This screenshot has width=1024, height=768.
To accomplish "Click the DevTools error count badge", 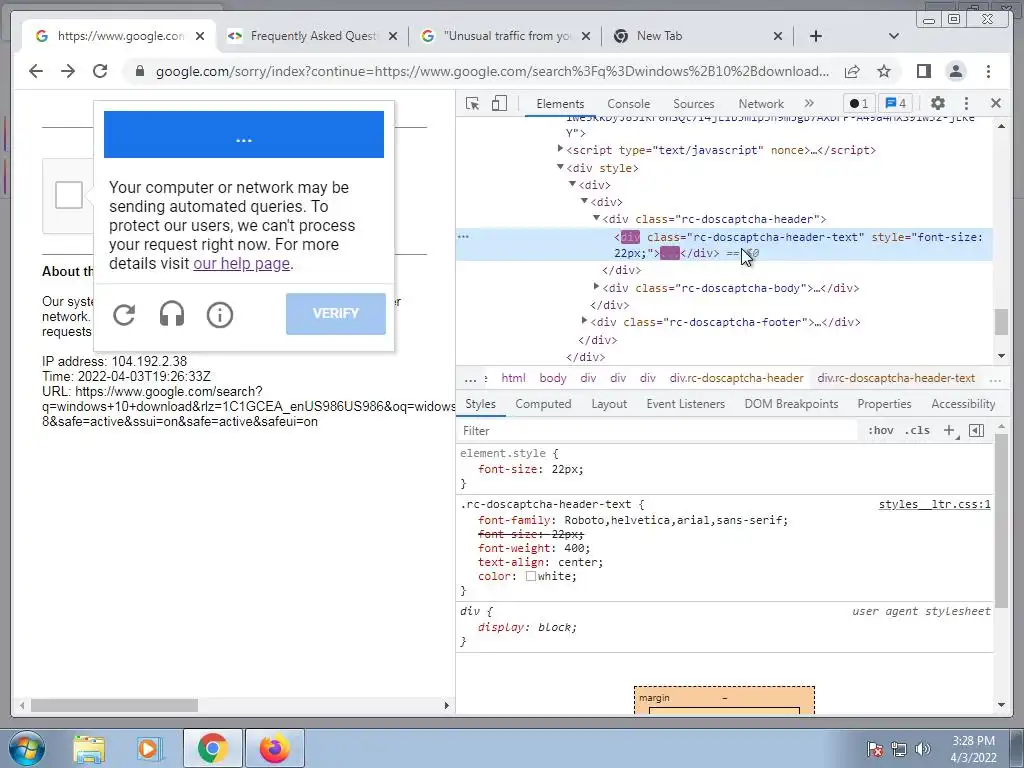I will pyautogui.click(x=859, y=103).
